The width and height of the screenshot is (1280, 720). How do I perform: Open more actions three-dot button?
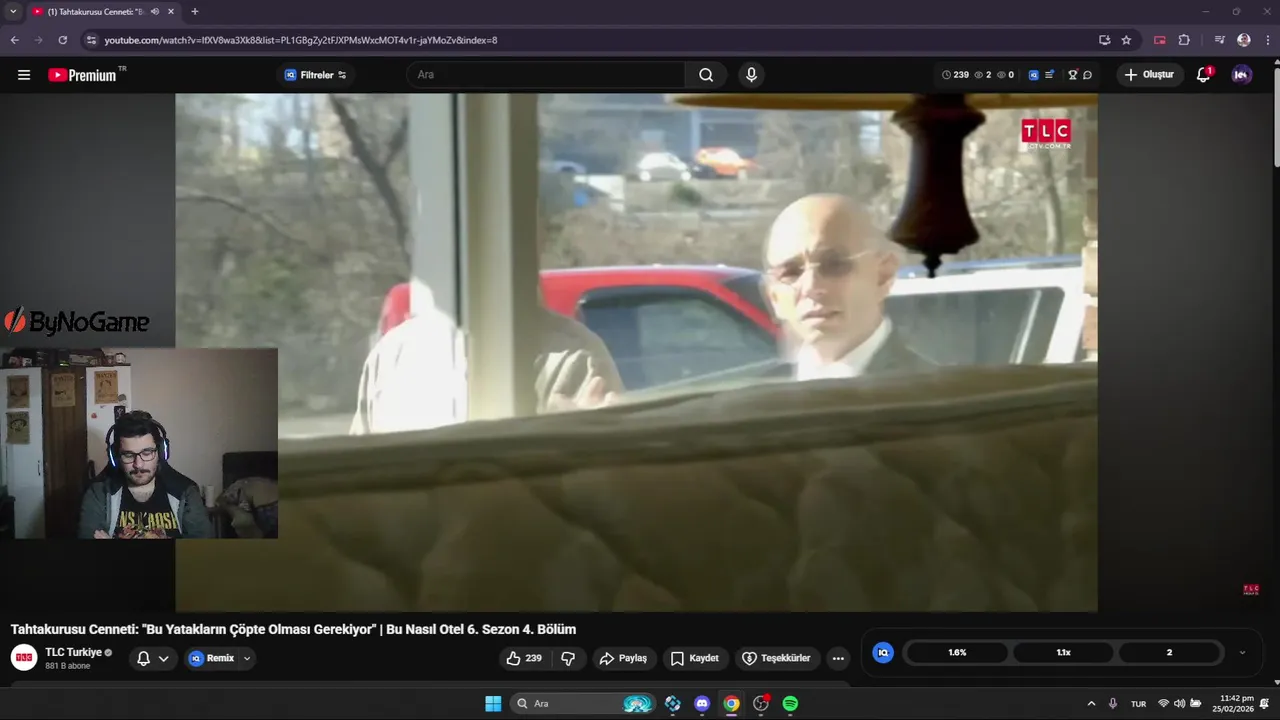pyautogui.click(x=838, y=658)
